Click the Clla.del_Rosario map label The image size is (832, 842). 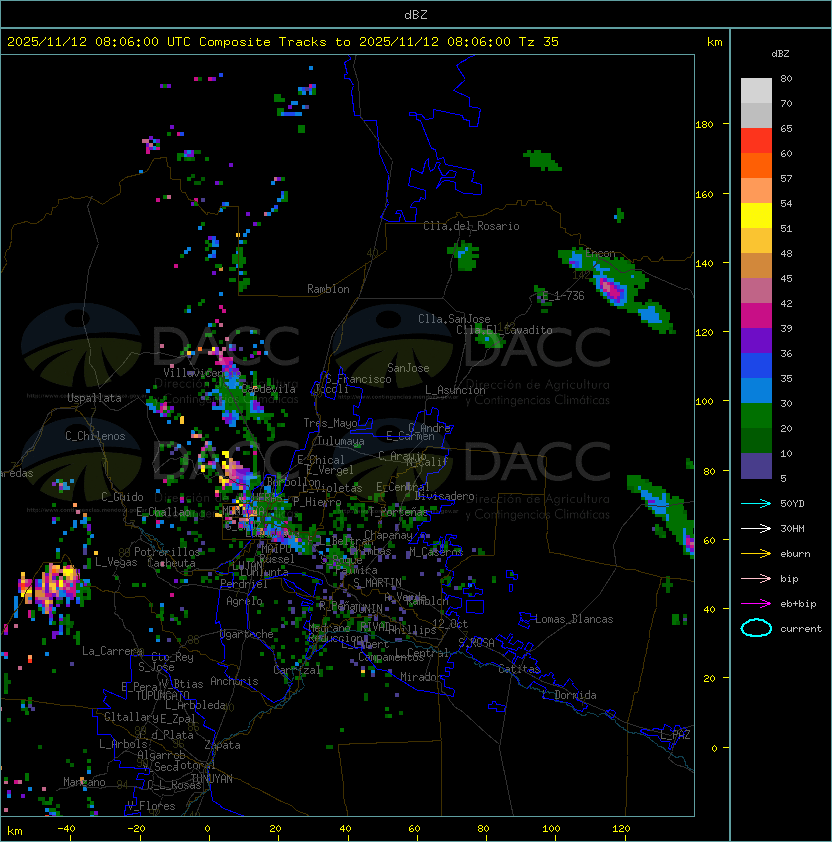point(471,226)
